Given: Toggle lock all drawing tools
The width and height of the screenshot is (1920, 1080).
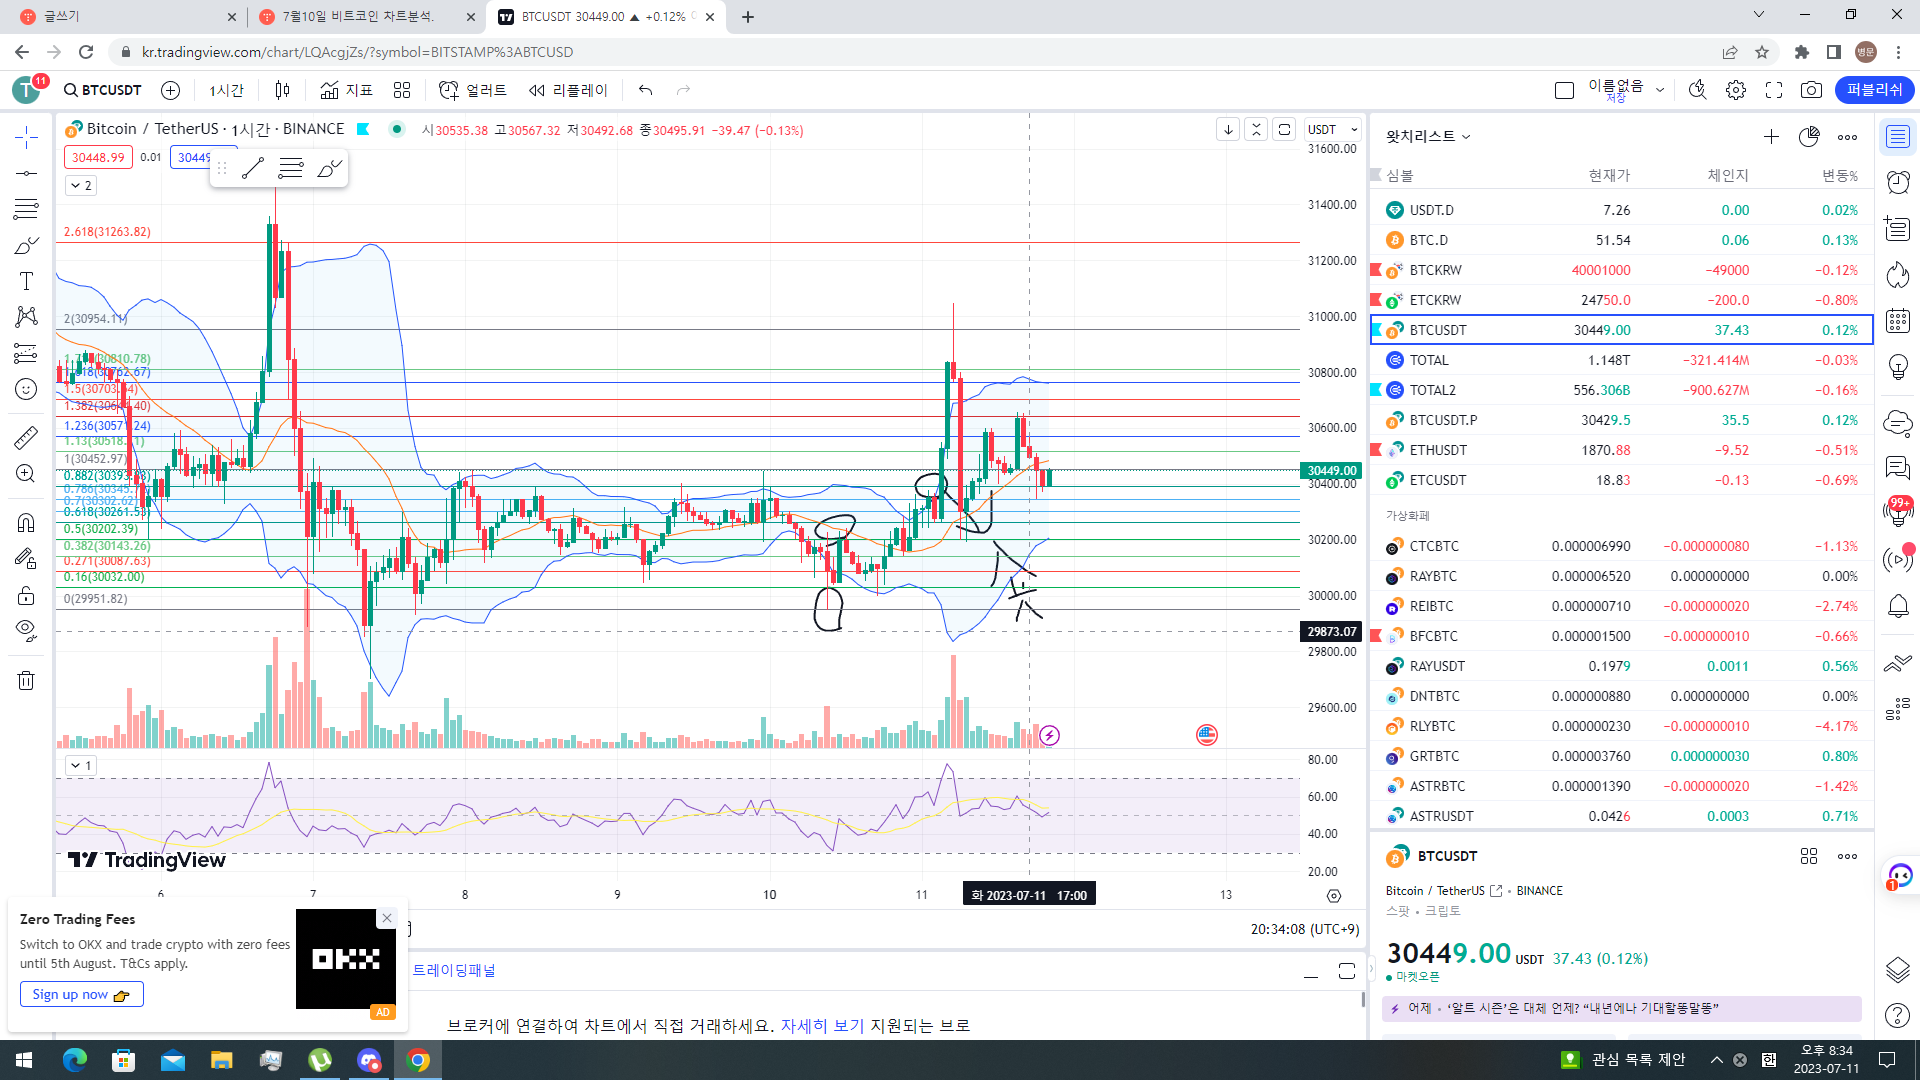Looking at the screenshot, I should tap(26, 596).
